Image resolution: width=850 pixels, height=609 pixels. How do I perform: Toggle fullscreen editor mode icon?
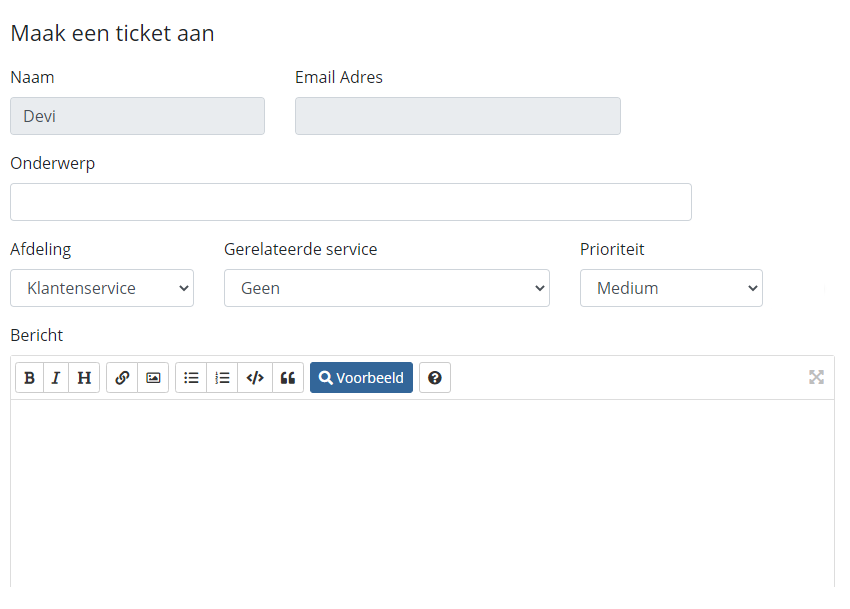point(816,377)
